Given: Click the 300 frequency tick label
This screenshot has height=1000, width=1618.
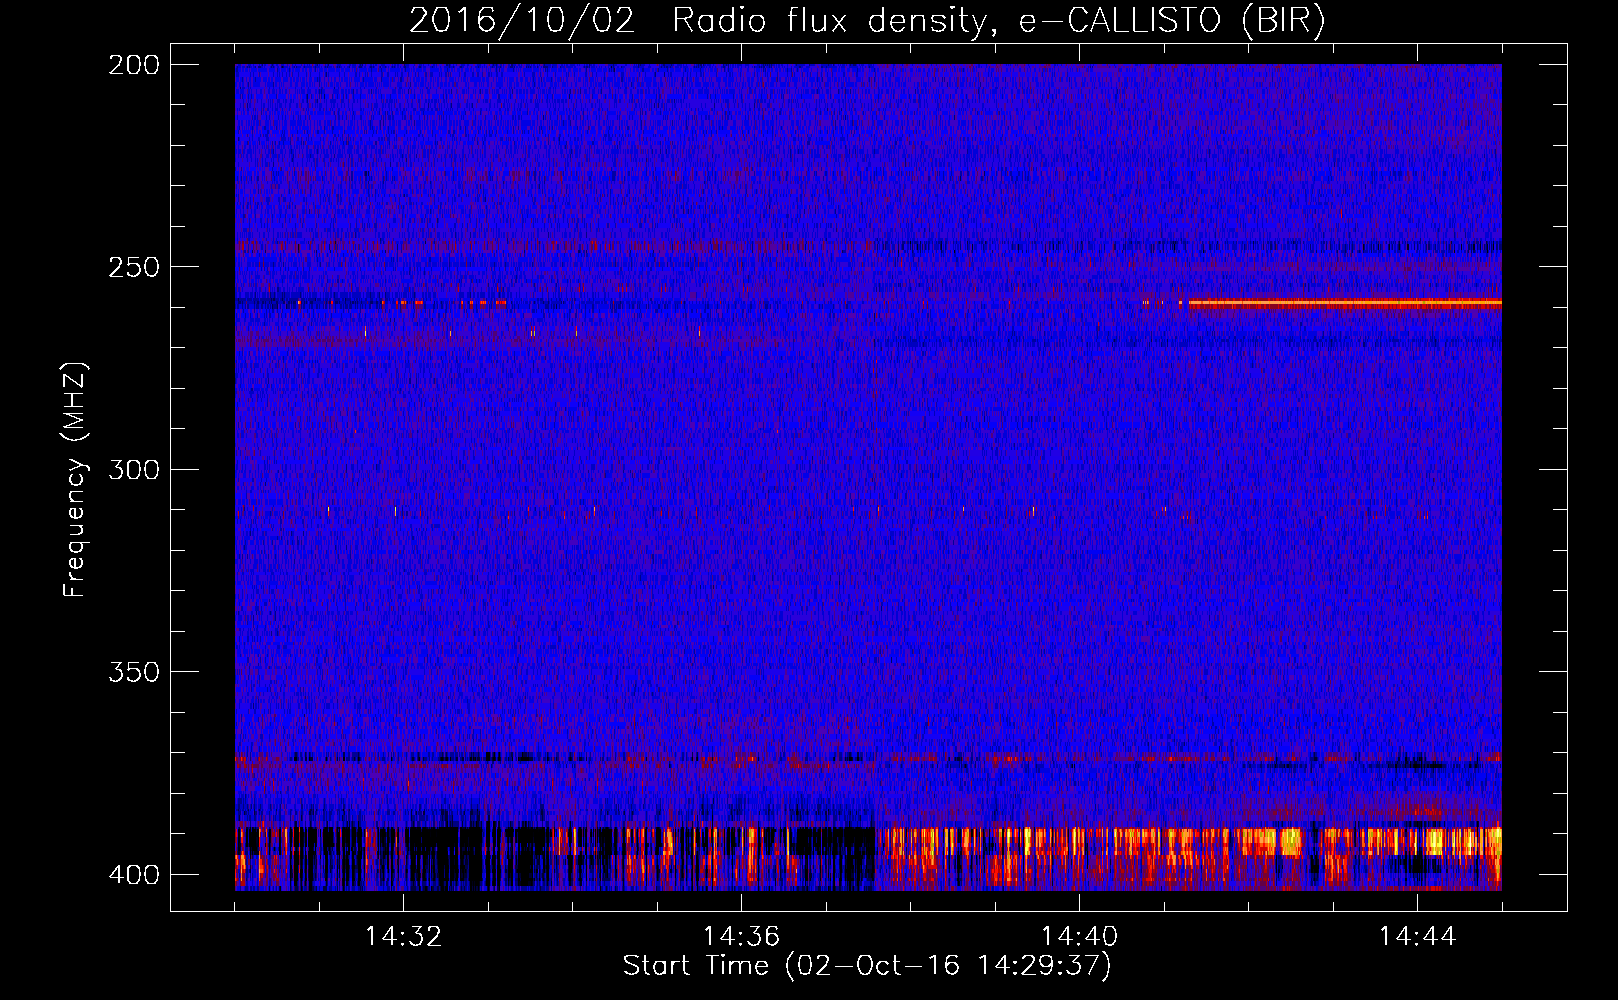Looking at the screenshot, I should click(134, 470).
